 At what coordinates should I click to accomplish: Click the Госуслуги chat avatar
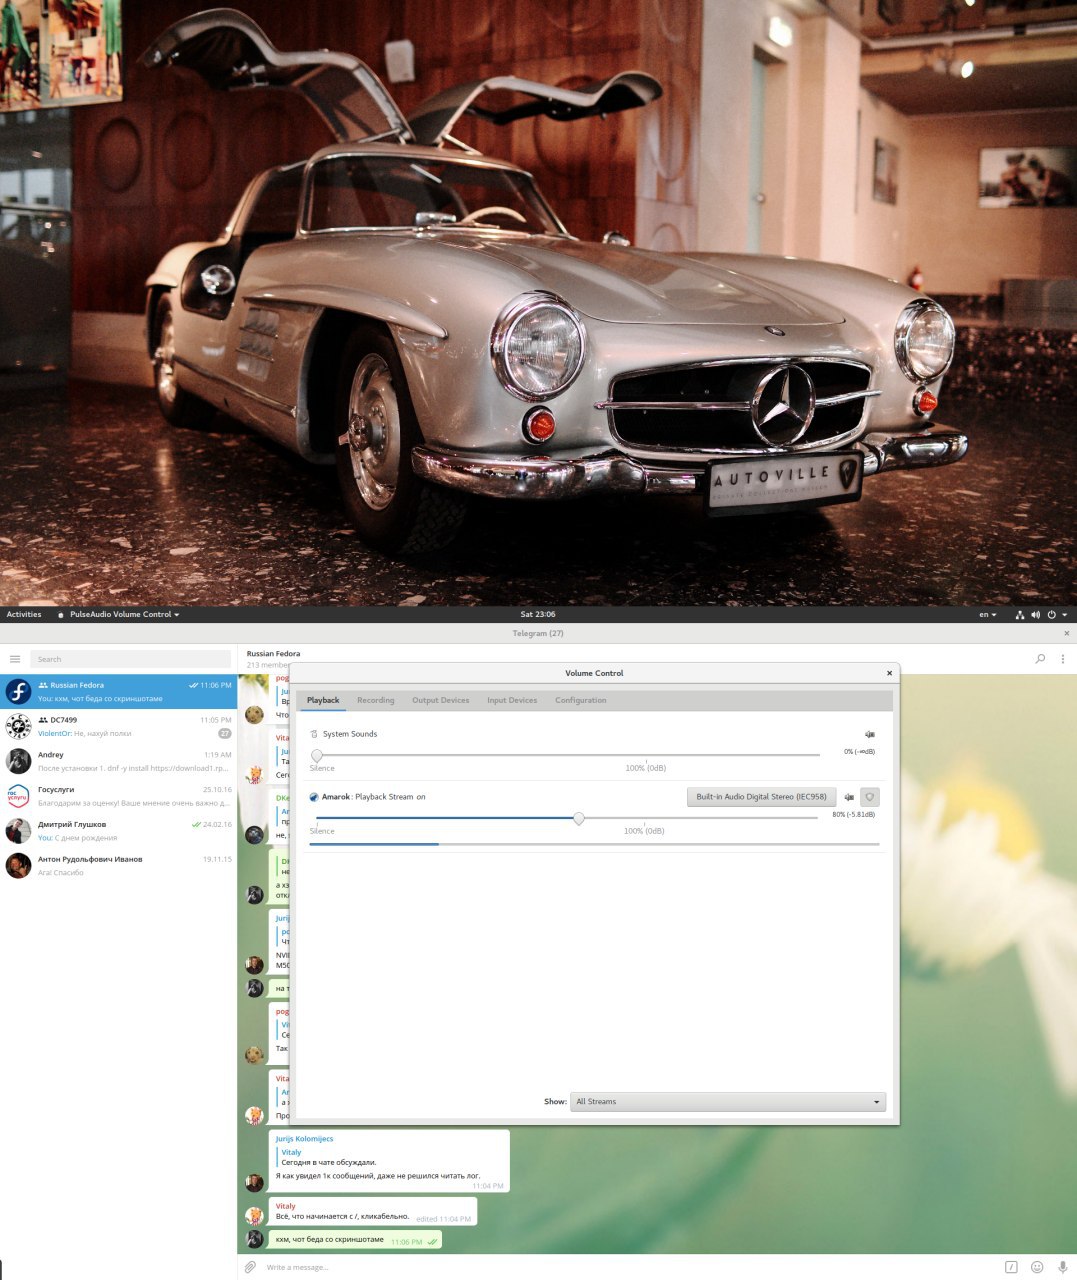pyautogui.click(x=18, y=796)
